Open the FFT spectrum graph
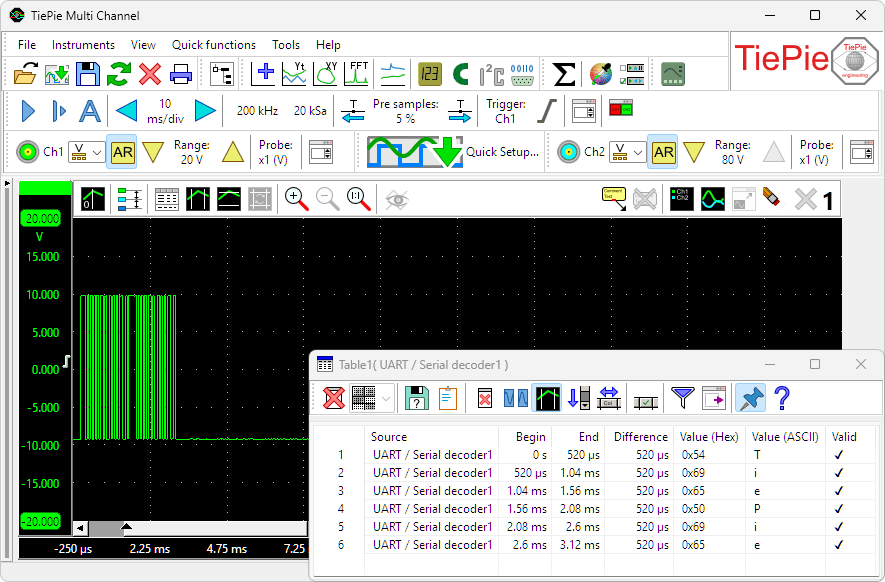This screenshot has height=582, width=885. pyautogui.click(x=356, y=74)
